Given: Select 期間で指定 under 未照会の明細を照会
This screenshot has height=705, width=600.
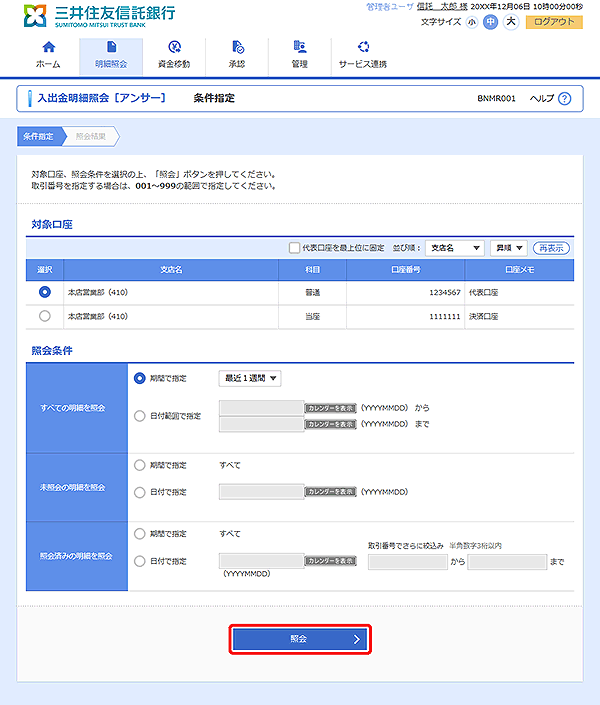Looking at the screenshot, I should (139, 465).
